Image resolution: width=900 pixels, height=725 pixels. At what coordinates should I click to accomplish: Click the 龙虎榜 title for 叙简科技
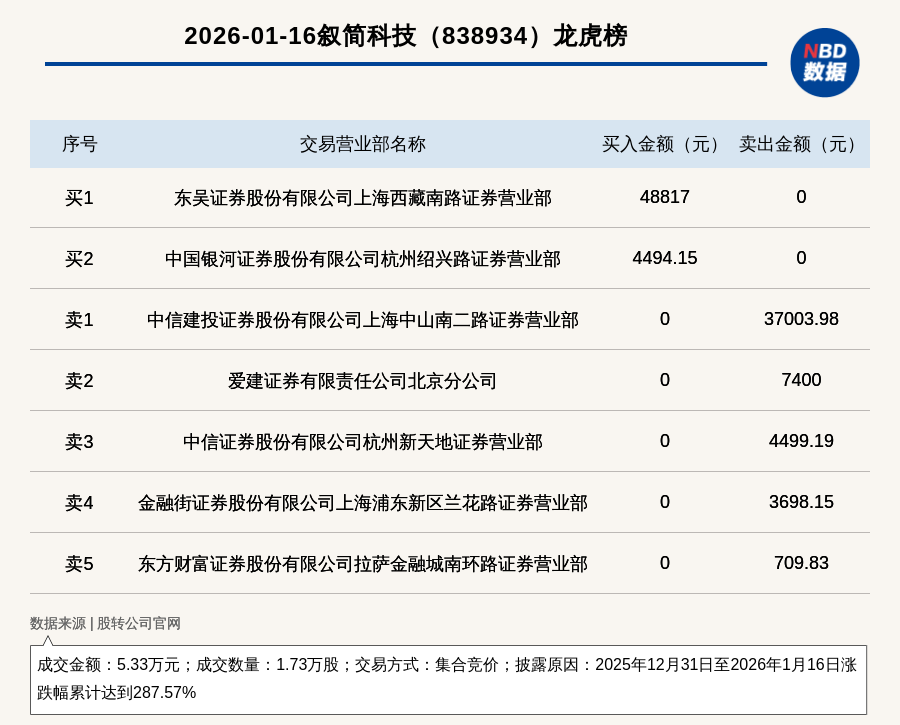pos(405,36)
